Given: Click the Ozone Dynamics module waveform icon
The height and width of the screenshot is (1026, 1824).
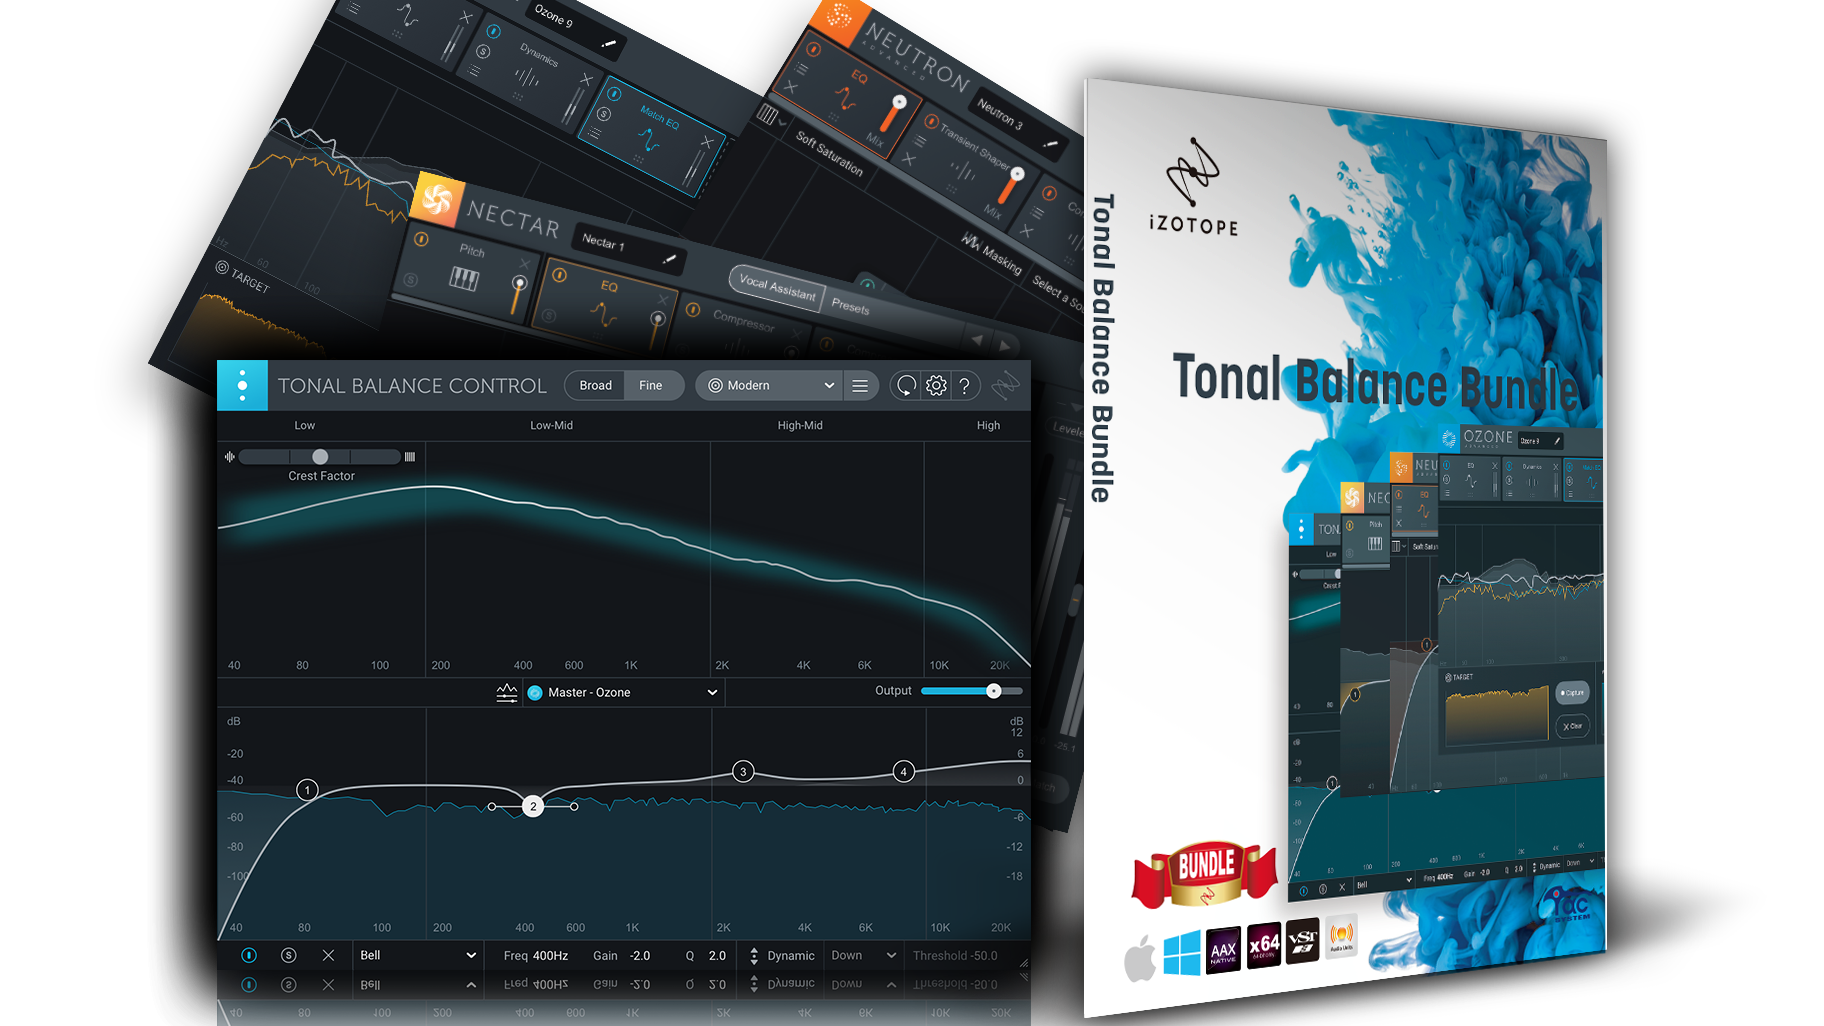Looking at the screenshot, I should click(x=526, y=77).
